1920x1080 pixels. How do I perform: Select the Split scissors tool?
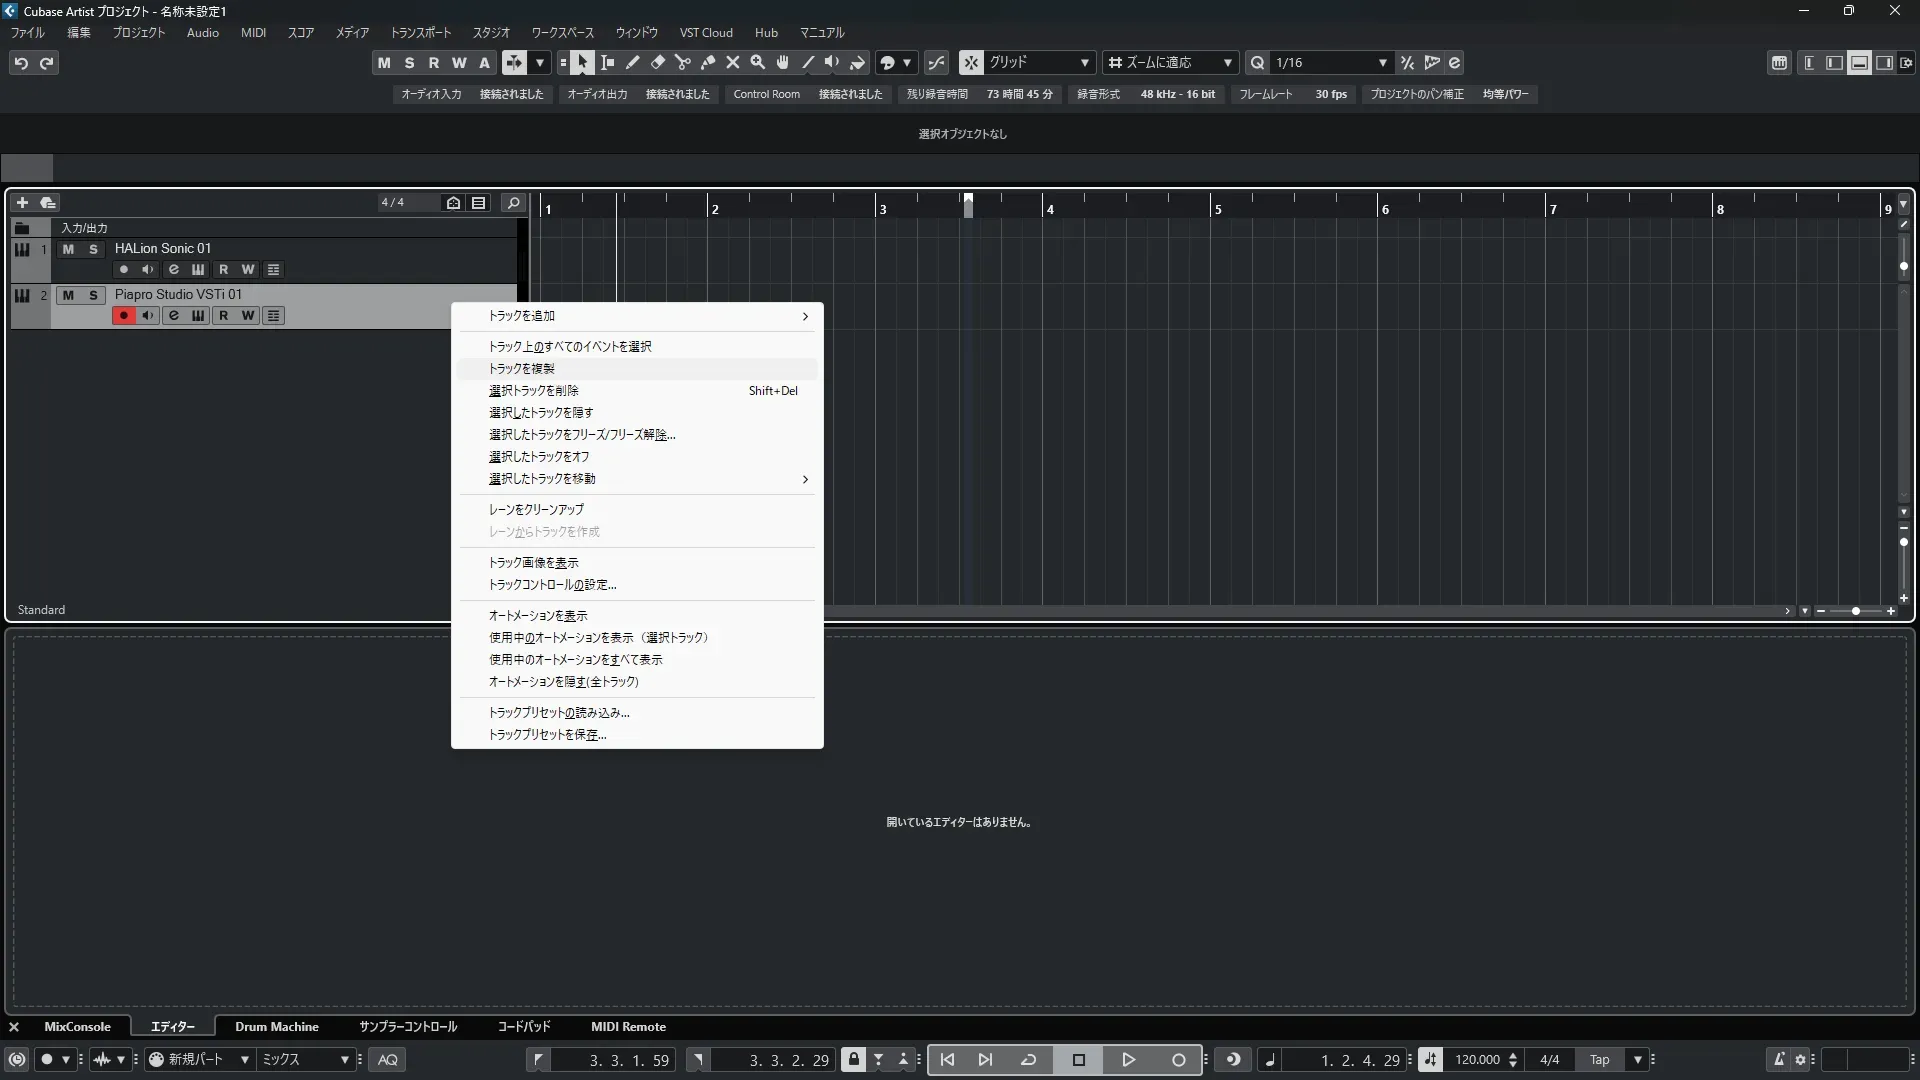pos(683,63)
